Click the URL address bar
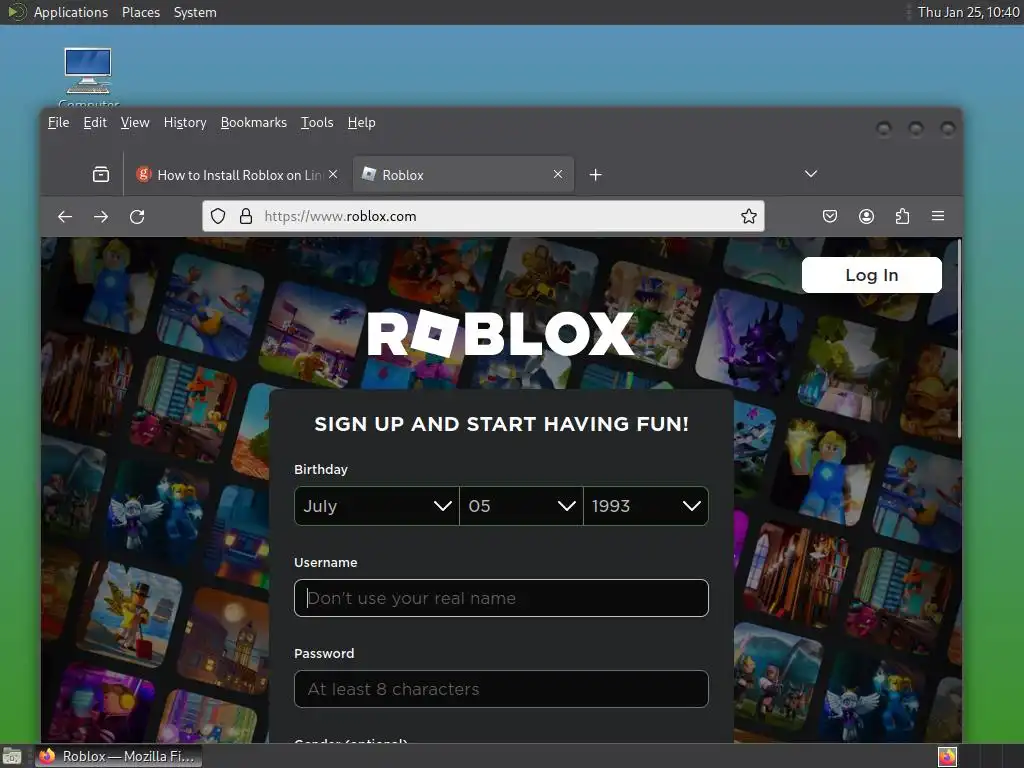Image resolution: width=1024 pixels, height=768 pixels. click(483, 216)
